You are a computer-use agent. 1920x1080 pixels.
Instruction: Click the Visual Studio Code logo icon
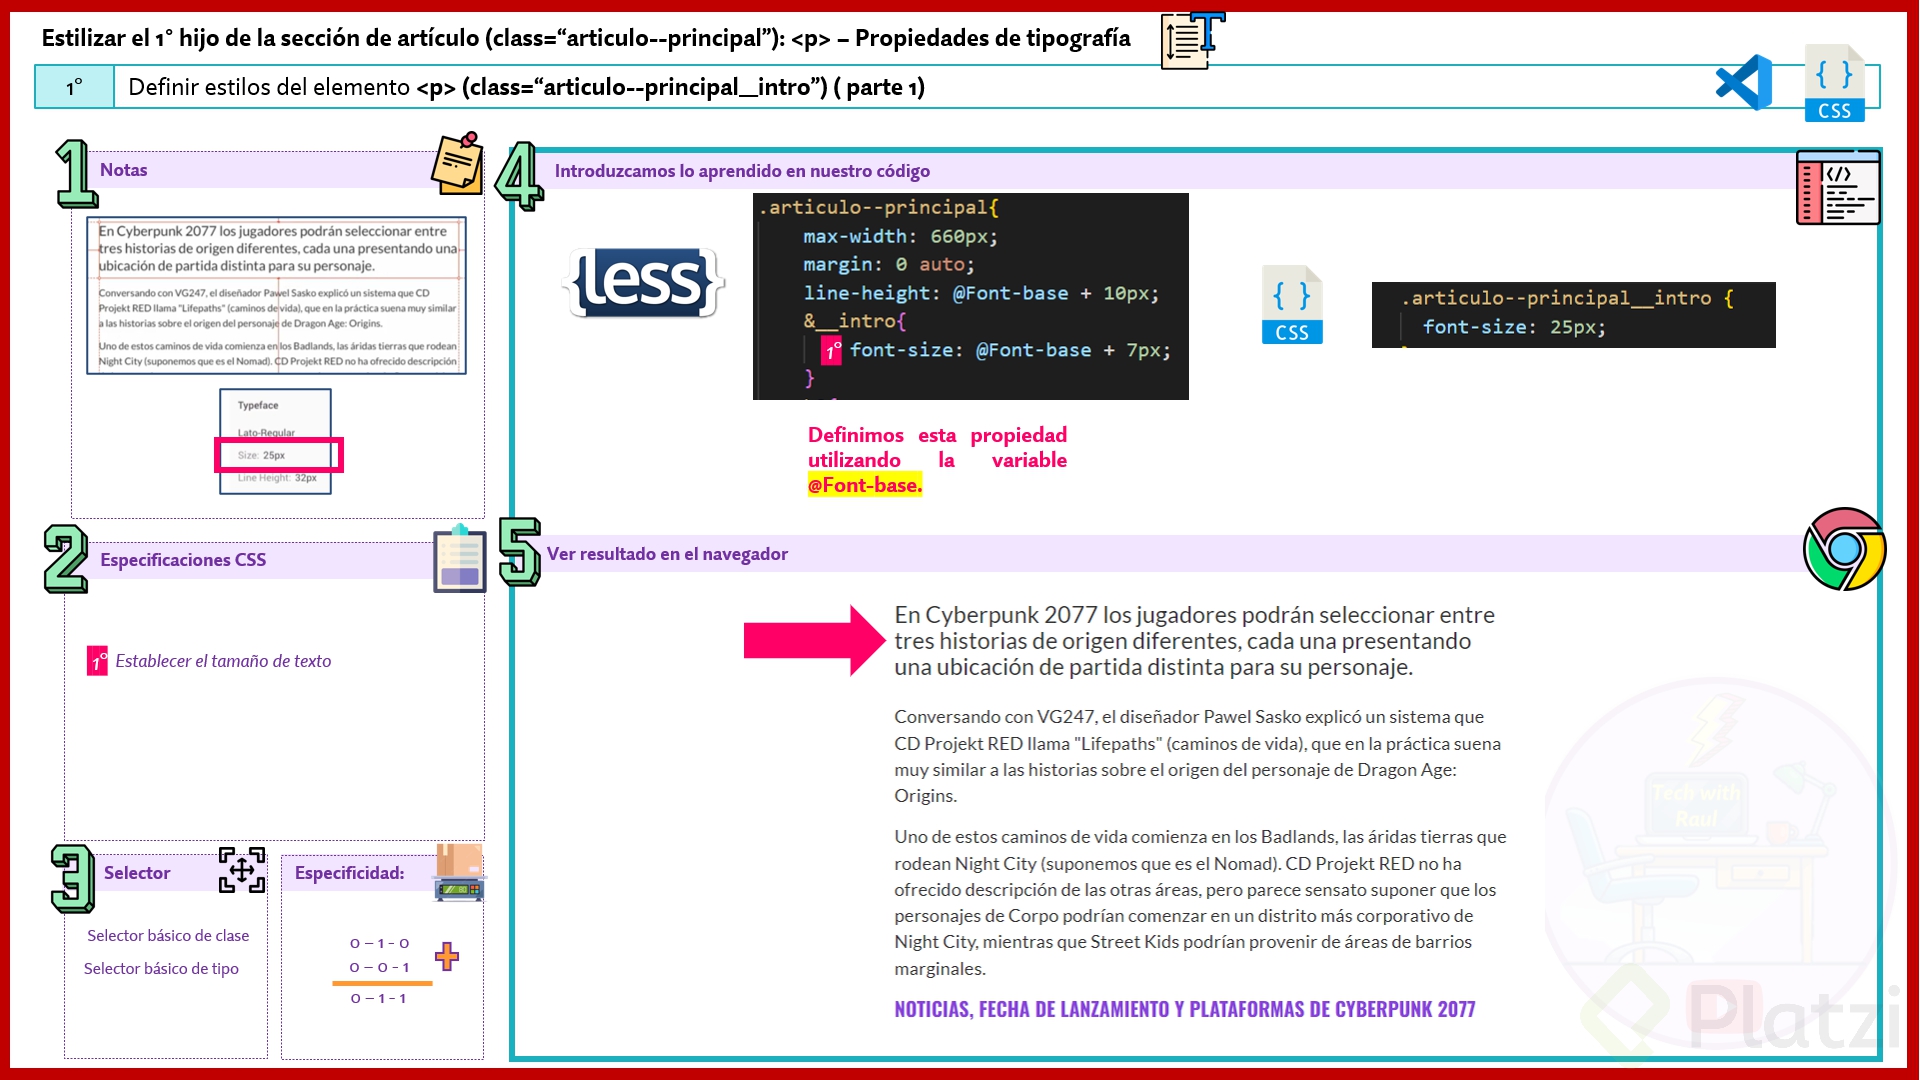coord(1744,83)
